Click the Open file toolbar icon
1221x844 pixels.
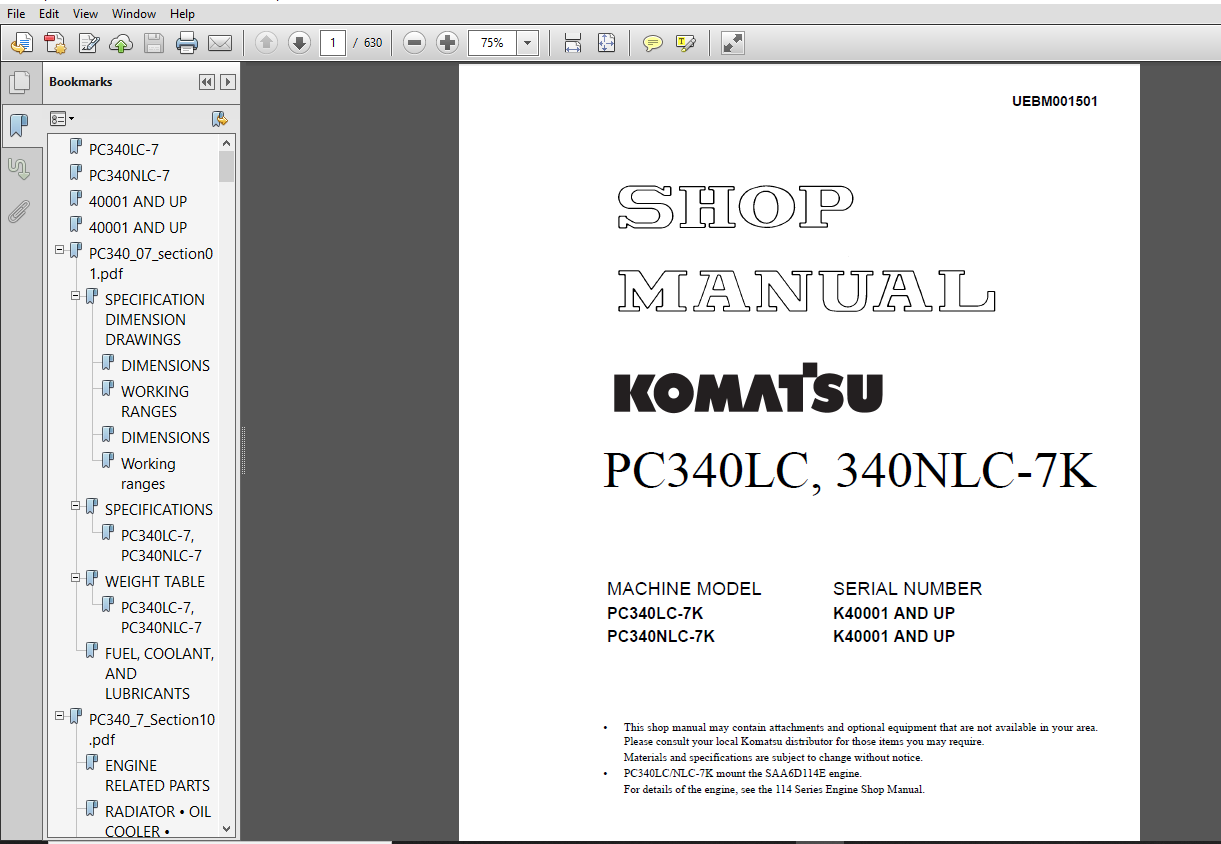click(22, 43)
